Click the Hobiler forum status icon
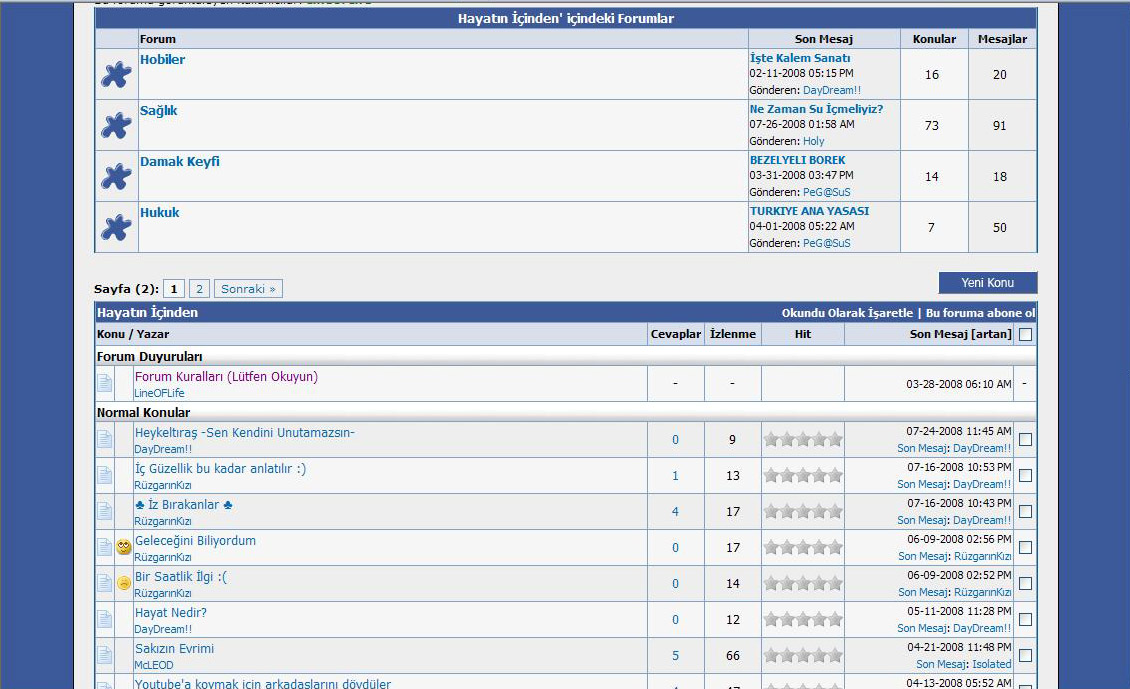The width and height of the screenshot is (1130, 689). click(116, 74)
